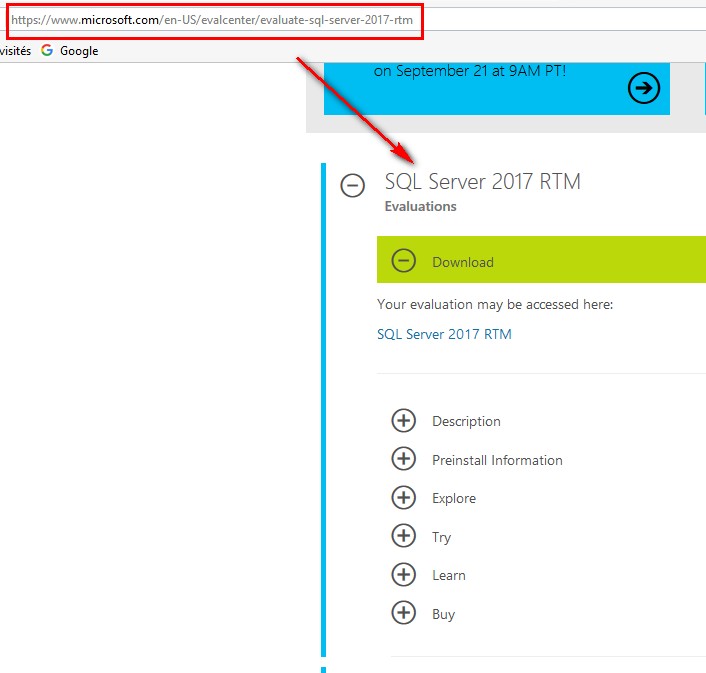Image resolution: width=706 pixels, height=673 pixels.
Task: Click the Learn label text
Action: point(449,575)
